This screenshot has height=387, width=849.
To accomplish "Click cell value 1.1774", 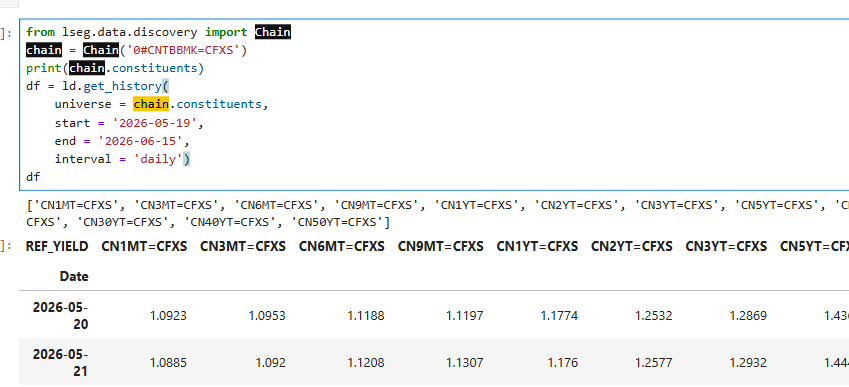I will (x=559, y=316).
